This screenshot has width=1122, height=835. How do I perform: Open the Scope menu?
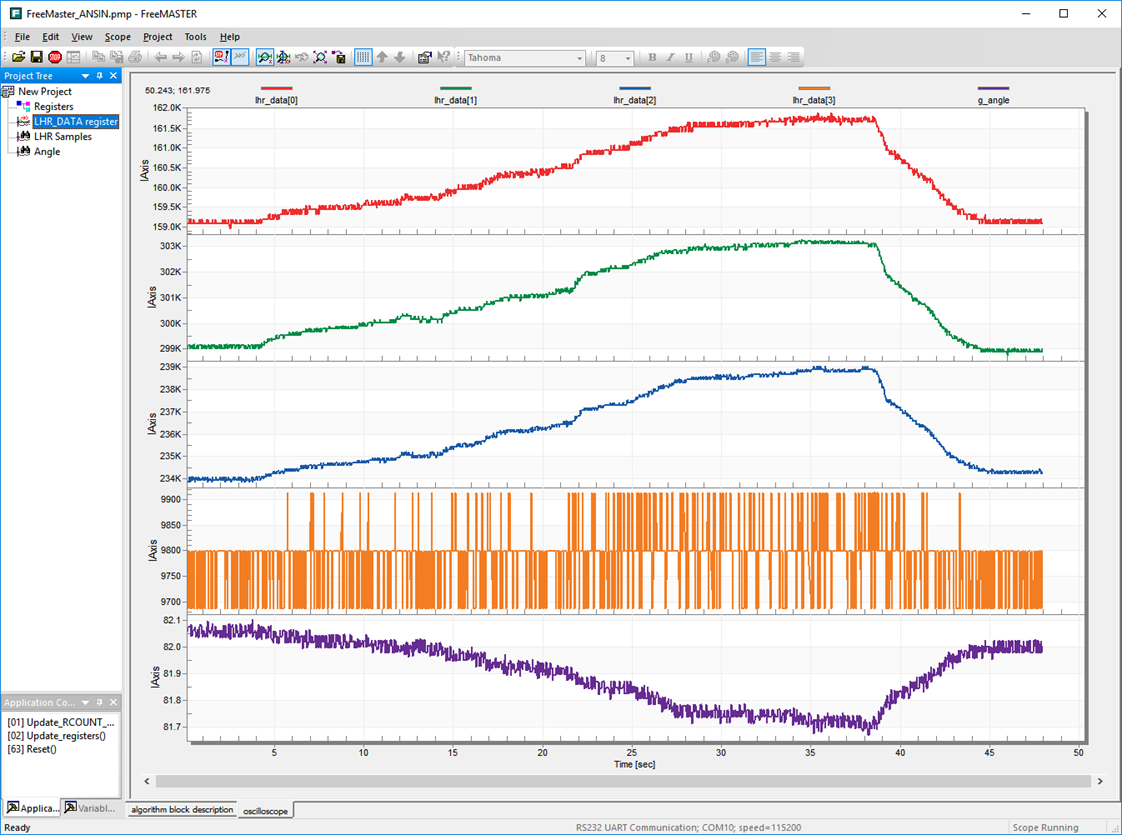coord(117,36)
